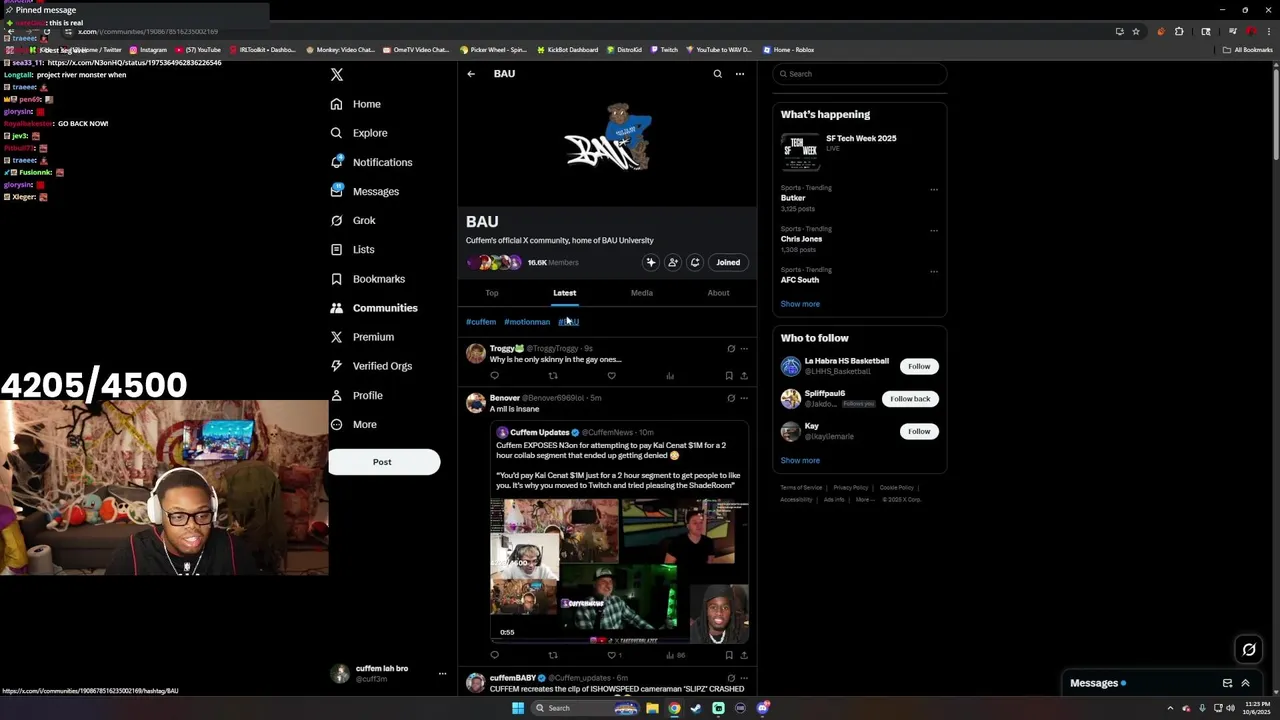Open the floating Grok button
Viewport: 1280px width, 720px height.
coord(1249,650)
